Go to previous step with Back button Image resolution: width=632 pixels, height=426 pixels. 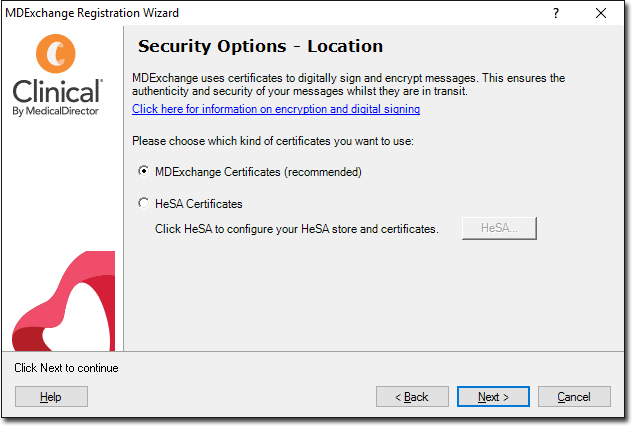pyautogui.click(x=412, y=397)
